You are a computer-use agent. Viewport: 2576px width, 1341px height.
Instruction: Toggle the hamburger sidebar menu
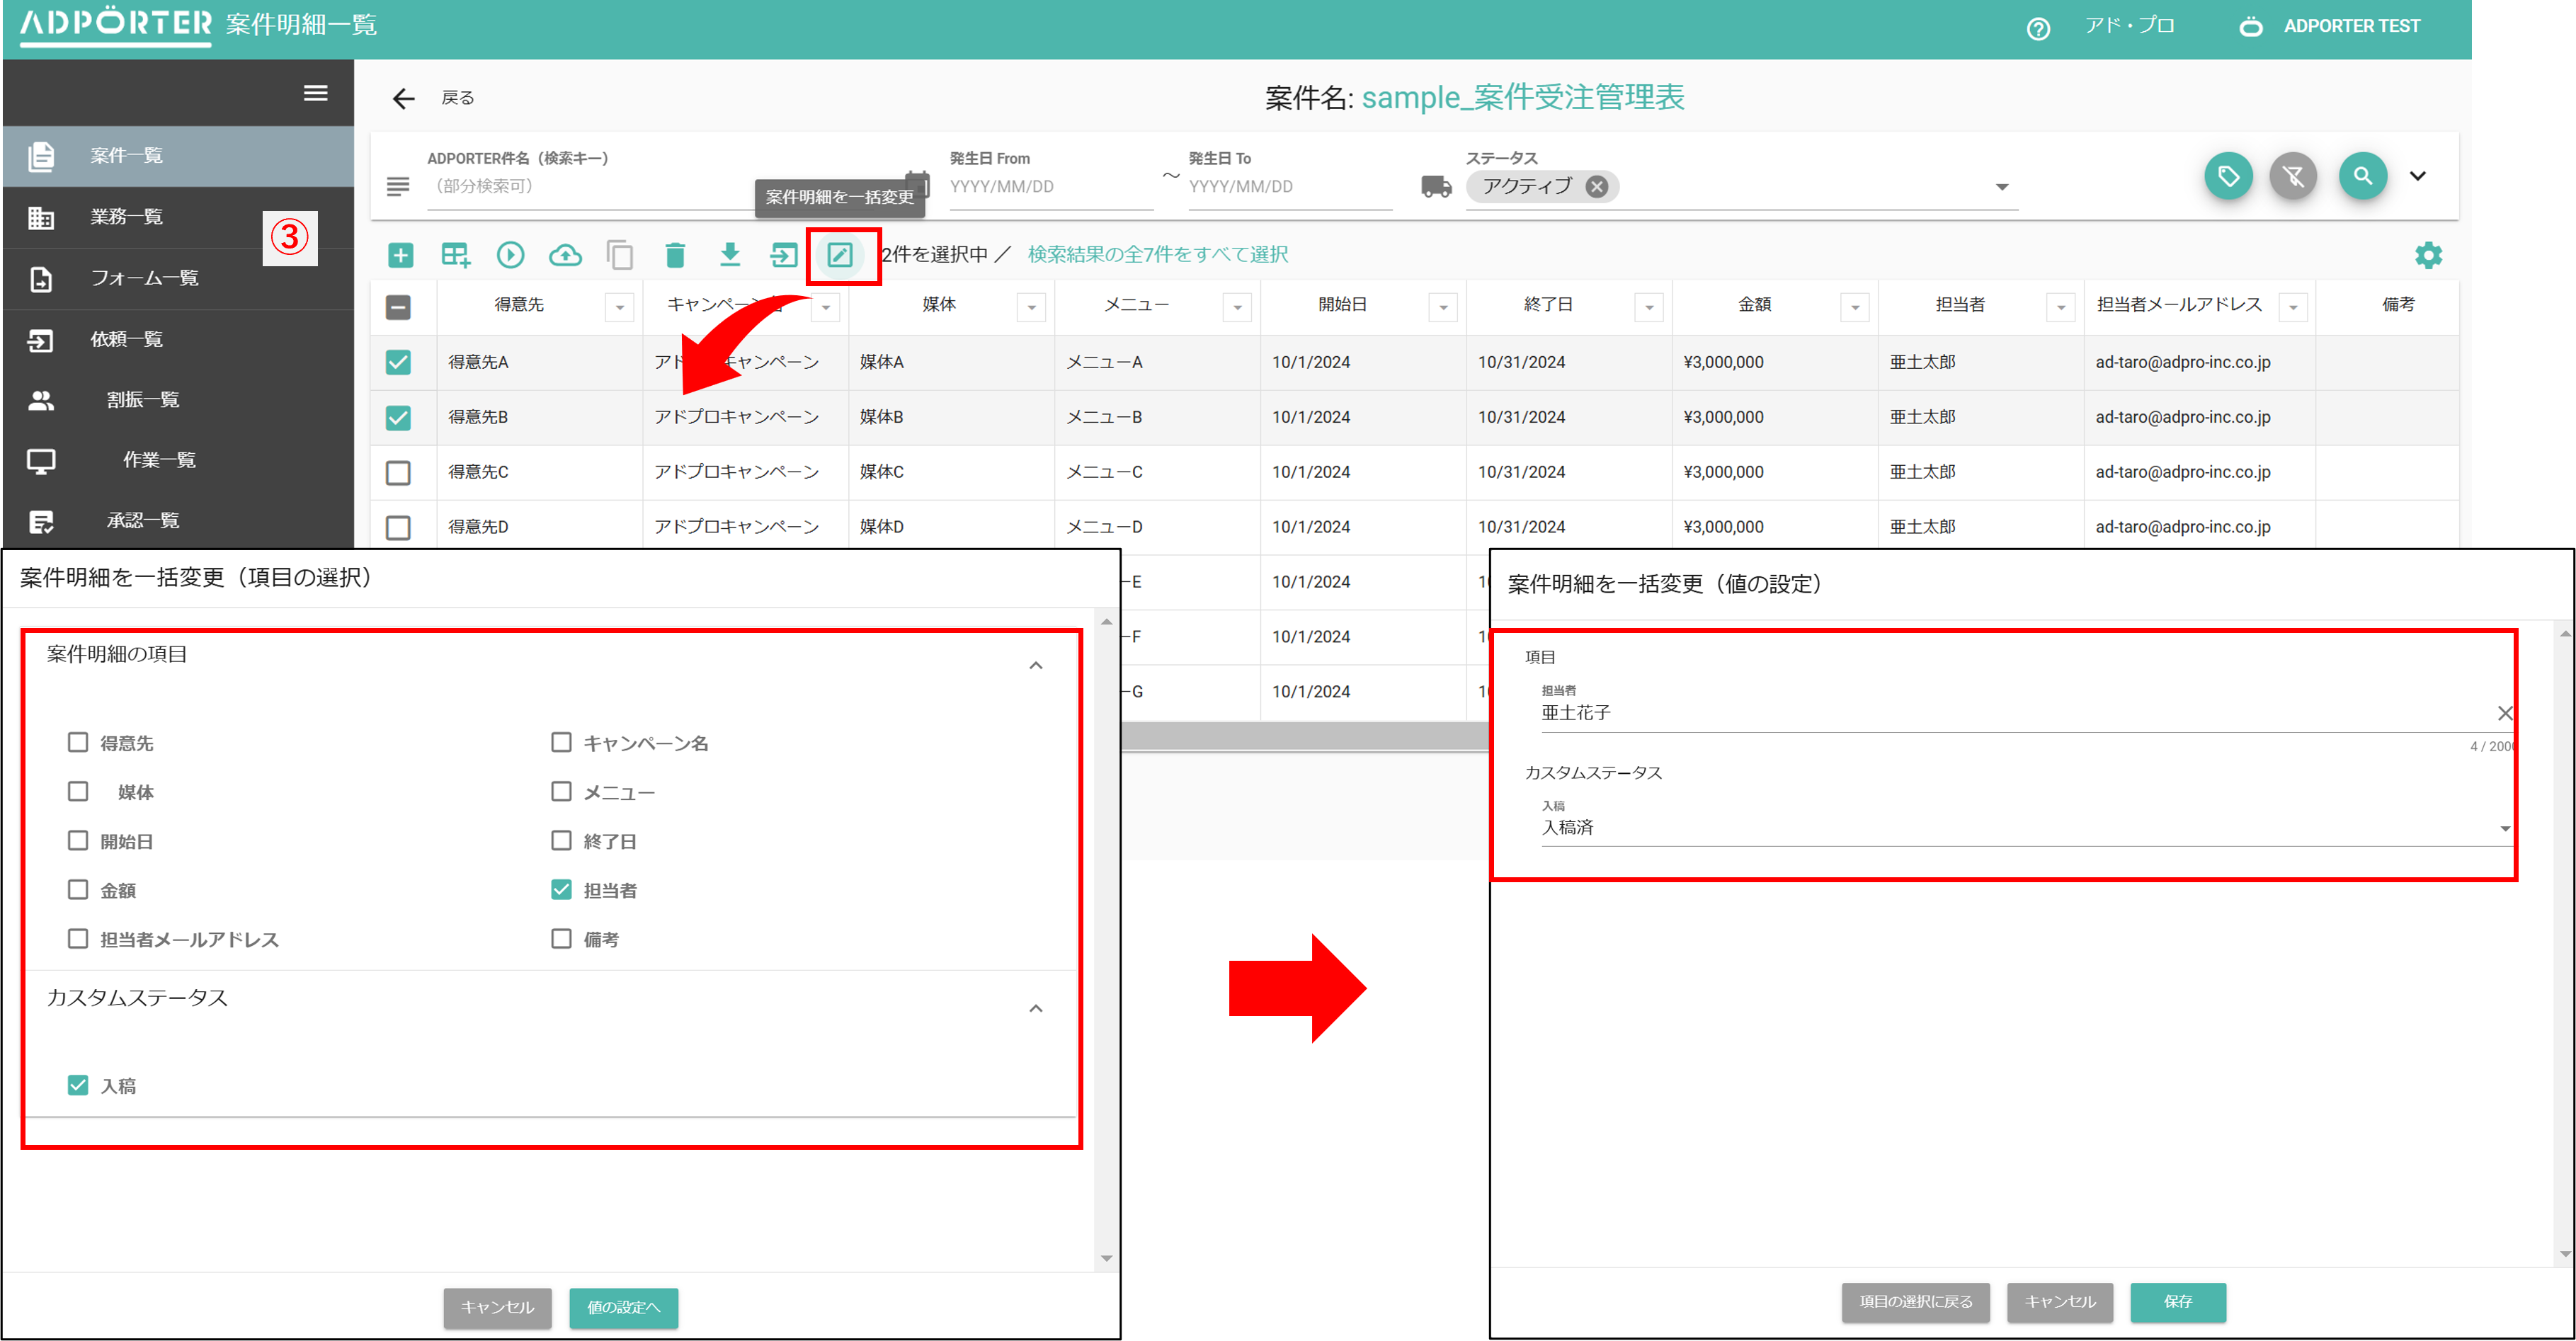[x=316, y=93]
